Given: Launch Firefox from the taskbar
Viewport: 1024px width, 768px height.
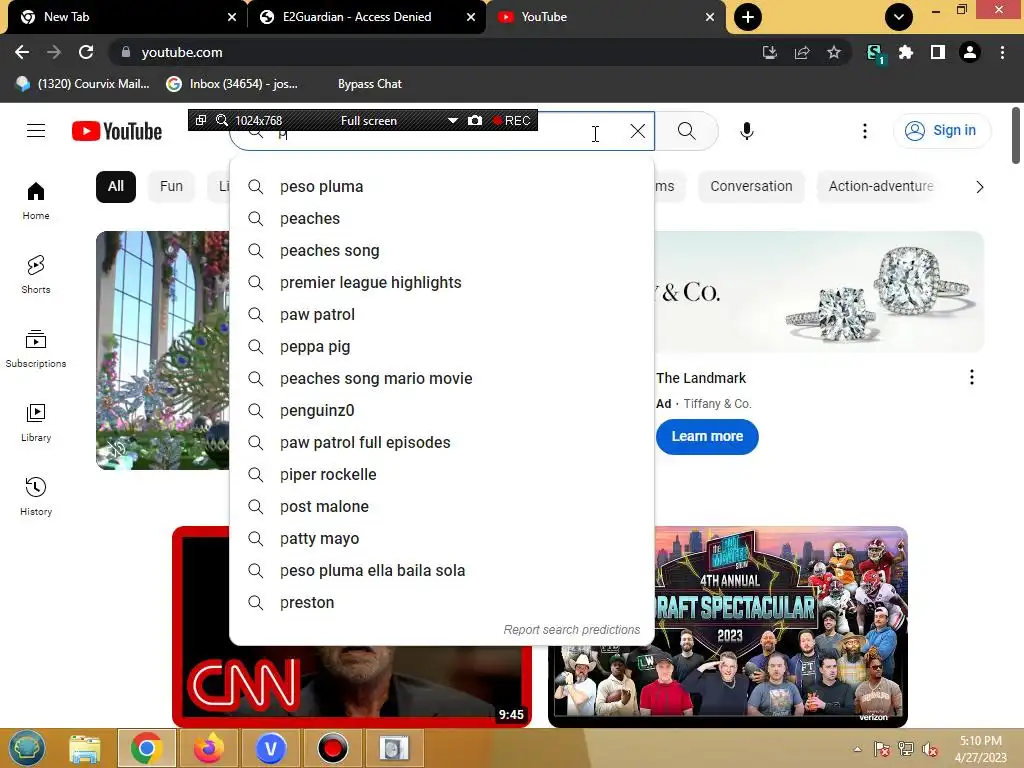Looking at the screenshot, I should click(x=208, y=748).
